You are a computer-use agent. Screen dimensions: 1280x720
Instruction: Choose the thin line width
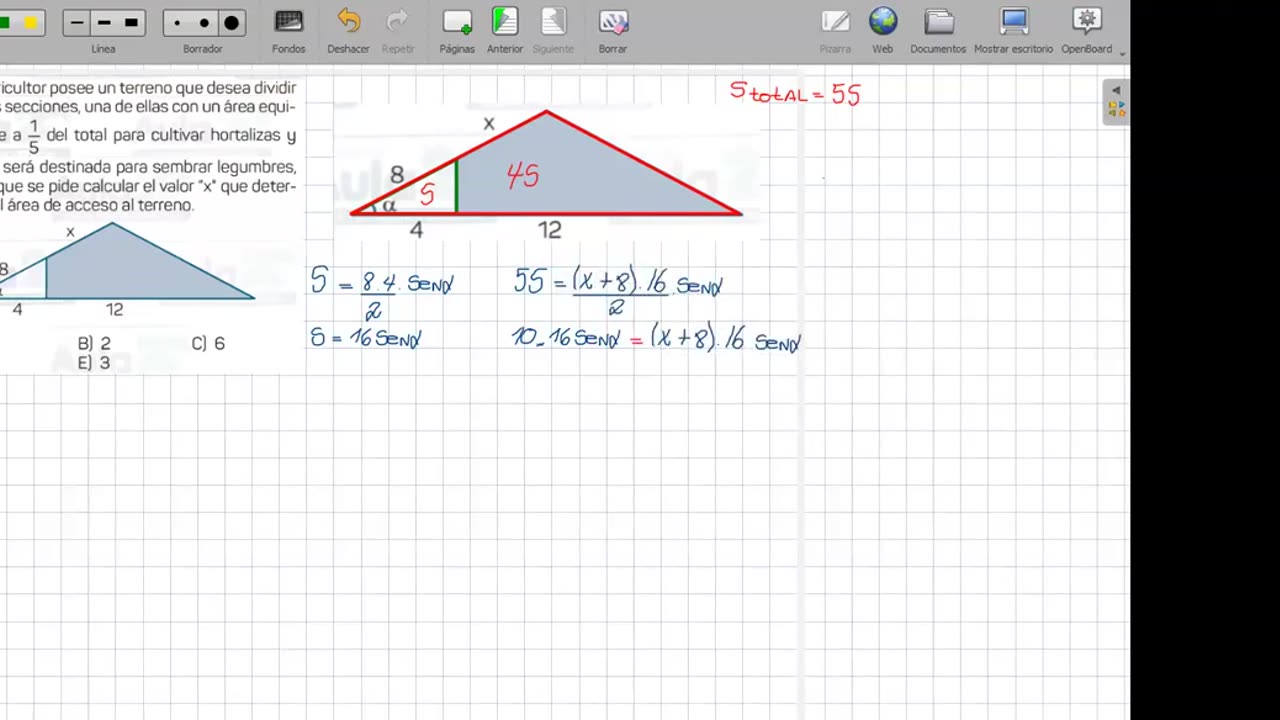pyautogui.click(x=77, y=22)
